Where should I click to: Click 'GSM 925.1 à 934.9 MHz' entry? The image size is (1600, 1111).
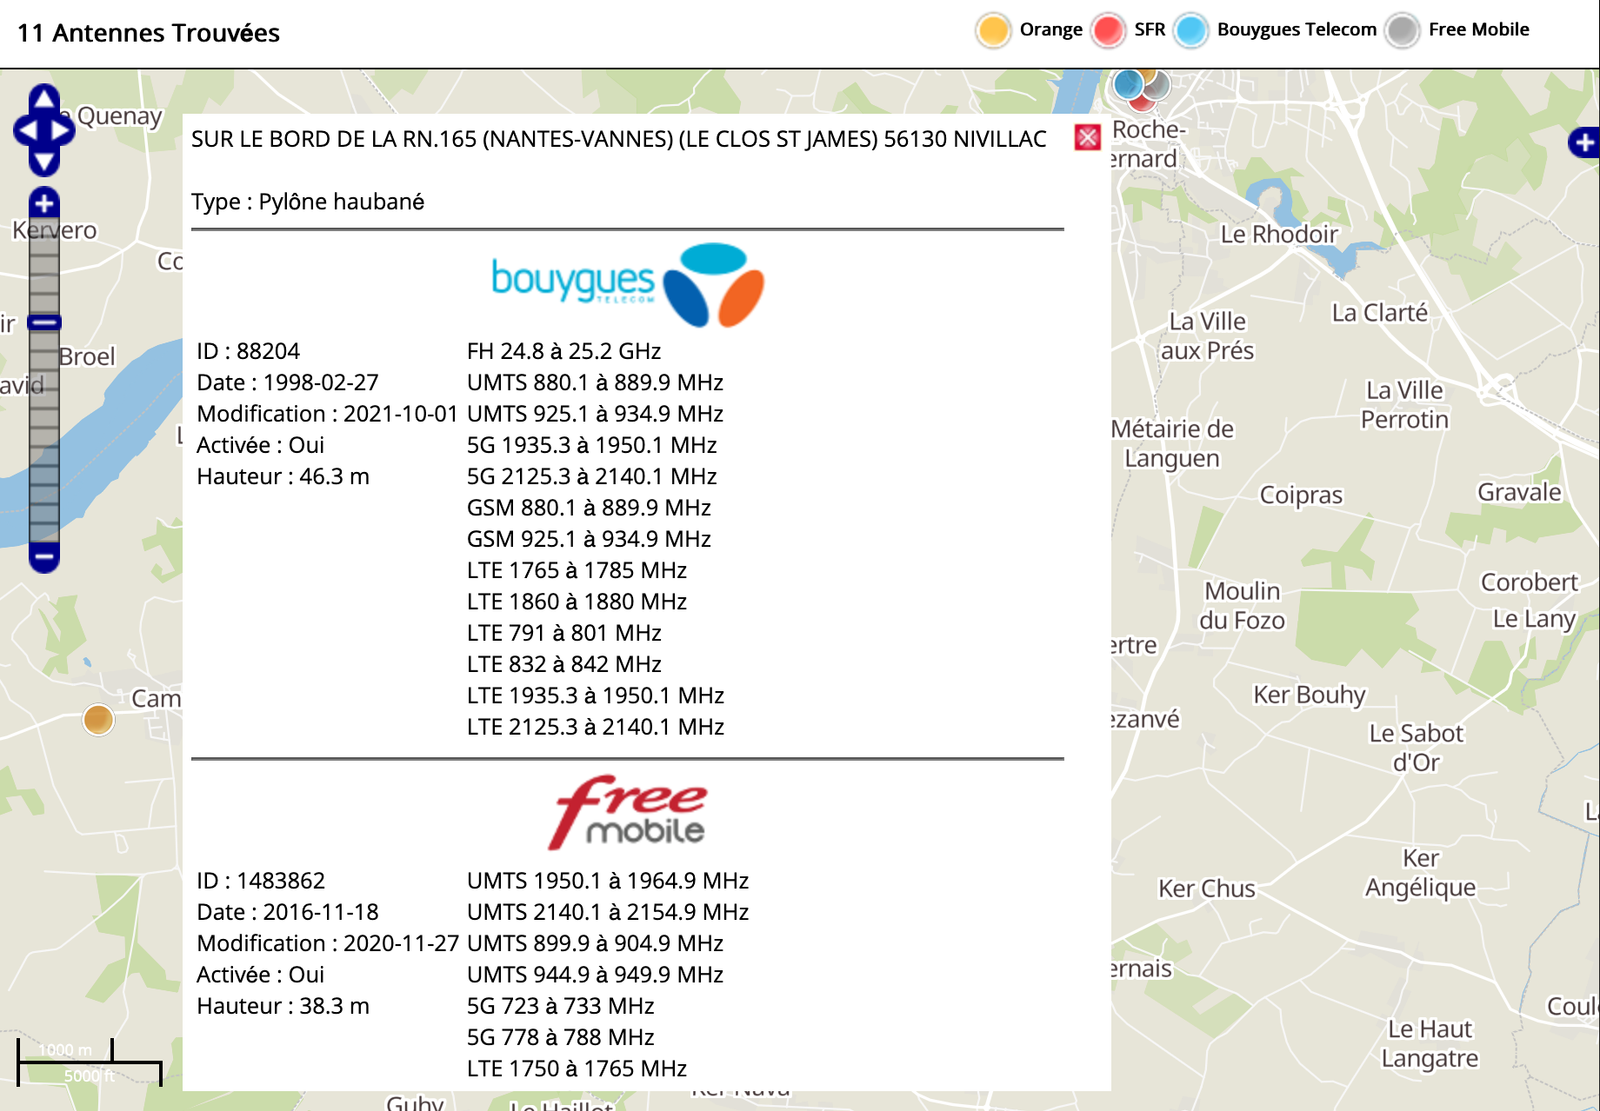(x=589, y=539)
